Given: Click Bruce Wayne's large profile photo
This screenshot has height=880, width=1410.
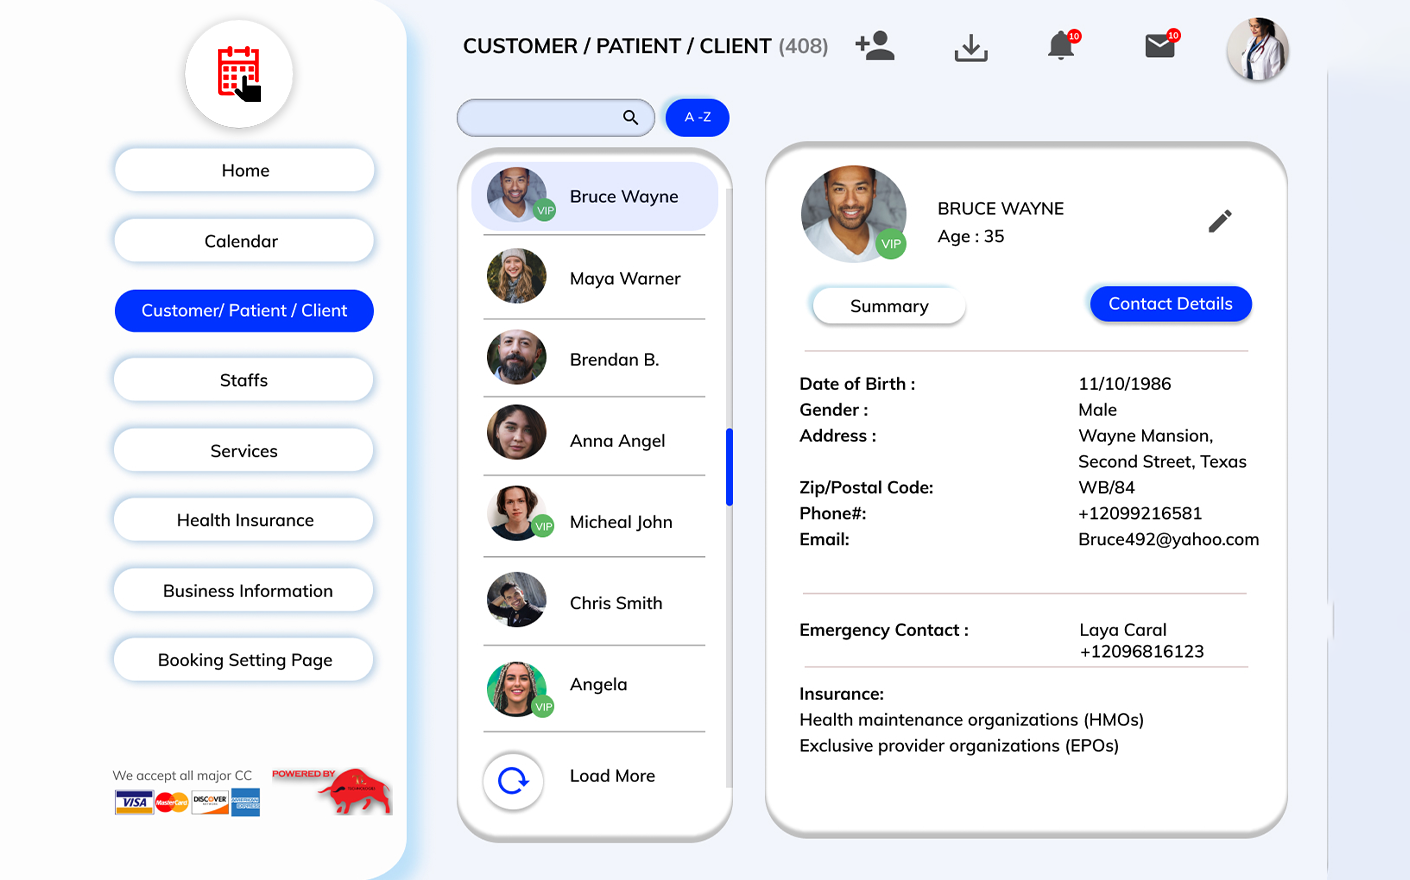Looking at the screenshot, I should click(853, 214).
